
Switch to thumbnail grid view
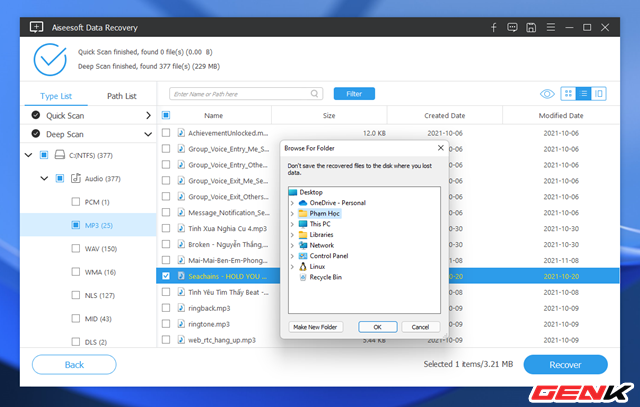pos(568,93)
